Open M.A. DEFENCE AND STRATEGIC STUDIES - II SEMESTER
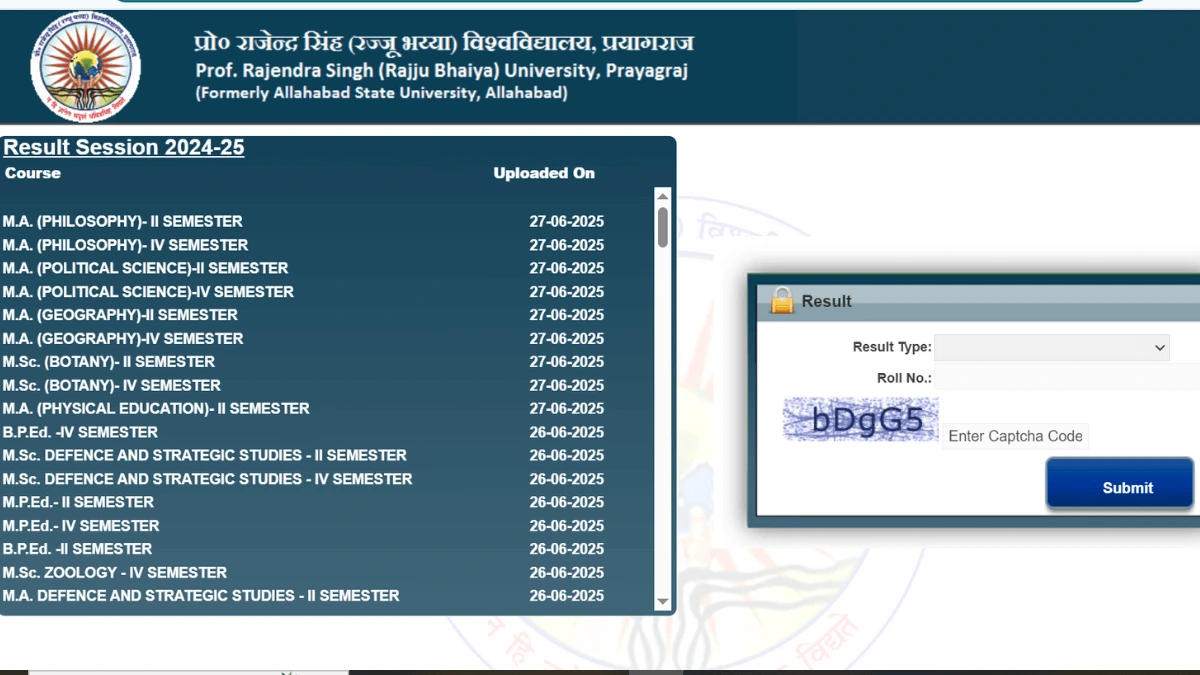Viewport: 1200px width, 675px height. [201, 596]
